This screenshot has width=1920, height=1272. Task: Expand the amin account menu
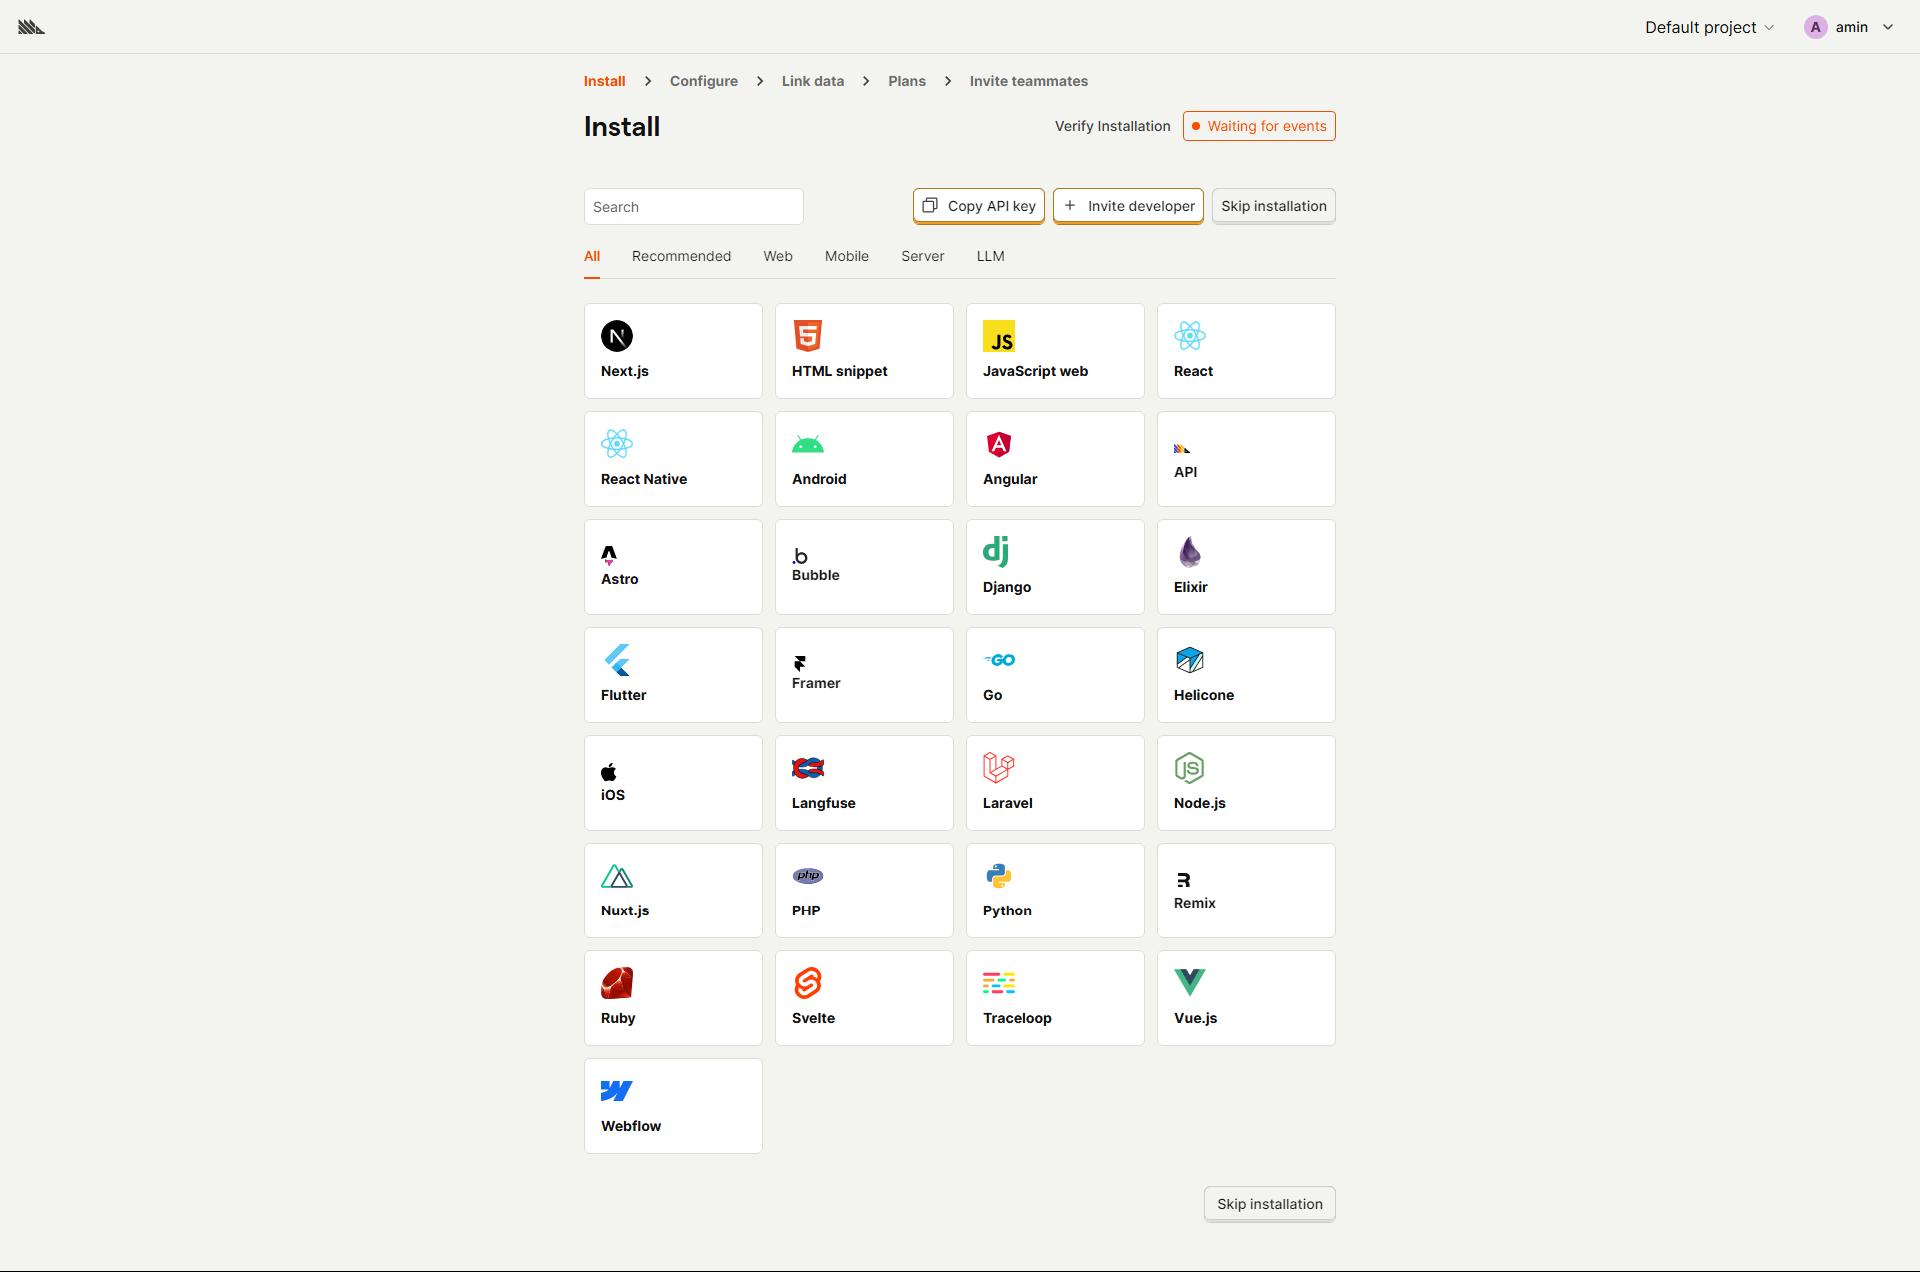tap(1849, 27)
